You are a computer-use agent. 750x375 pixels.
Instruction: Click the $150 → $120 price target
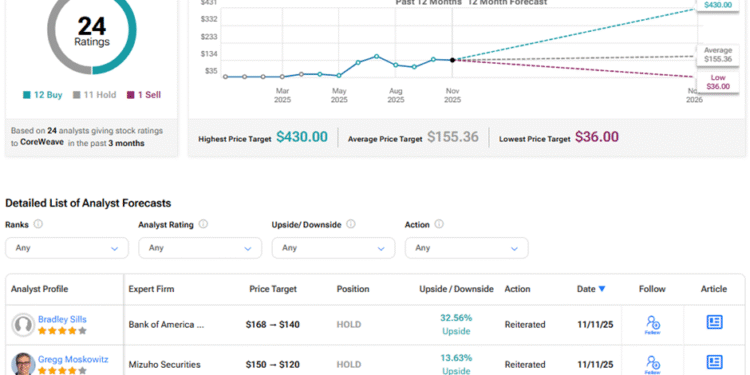pyautogui.click(x=273, y=364)
